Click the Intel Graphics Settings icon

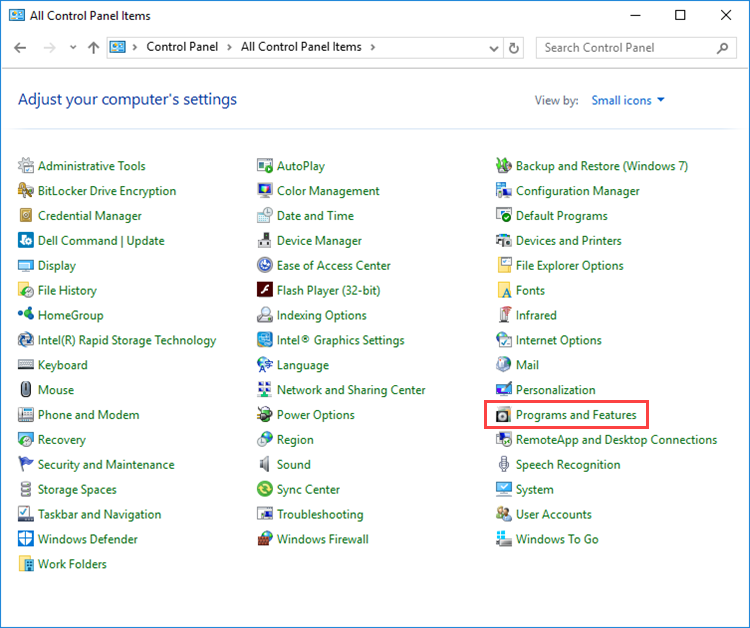pyautogui.click(x=265, y=340)
